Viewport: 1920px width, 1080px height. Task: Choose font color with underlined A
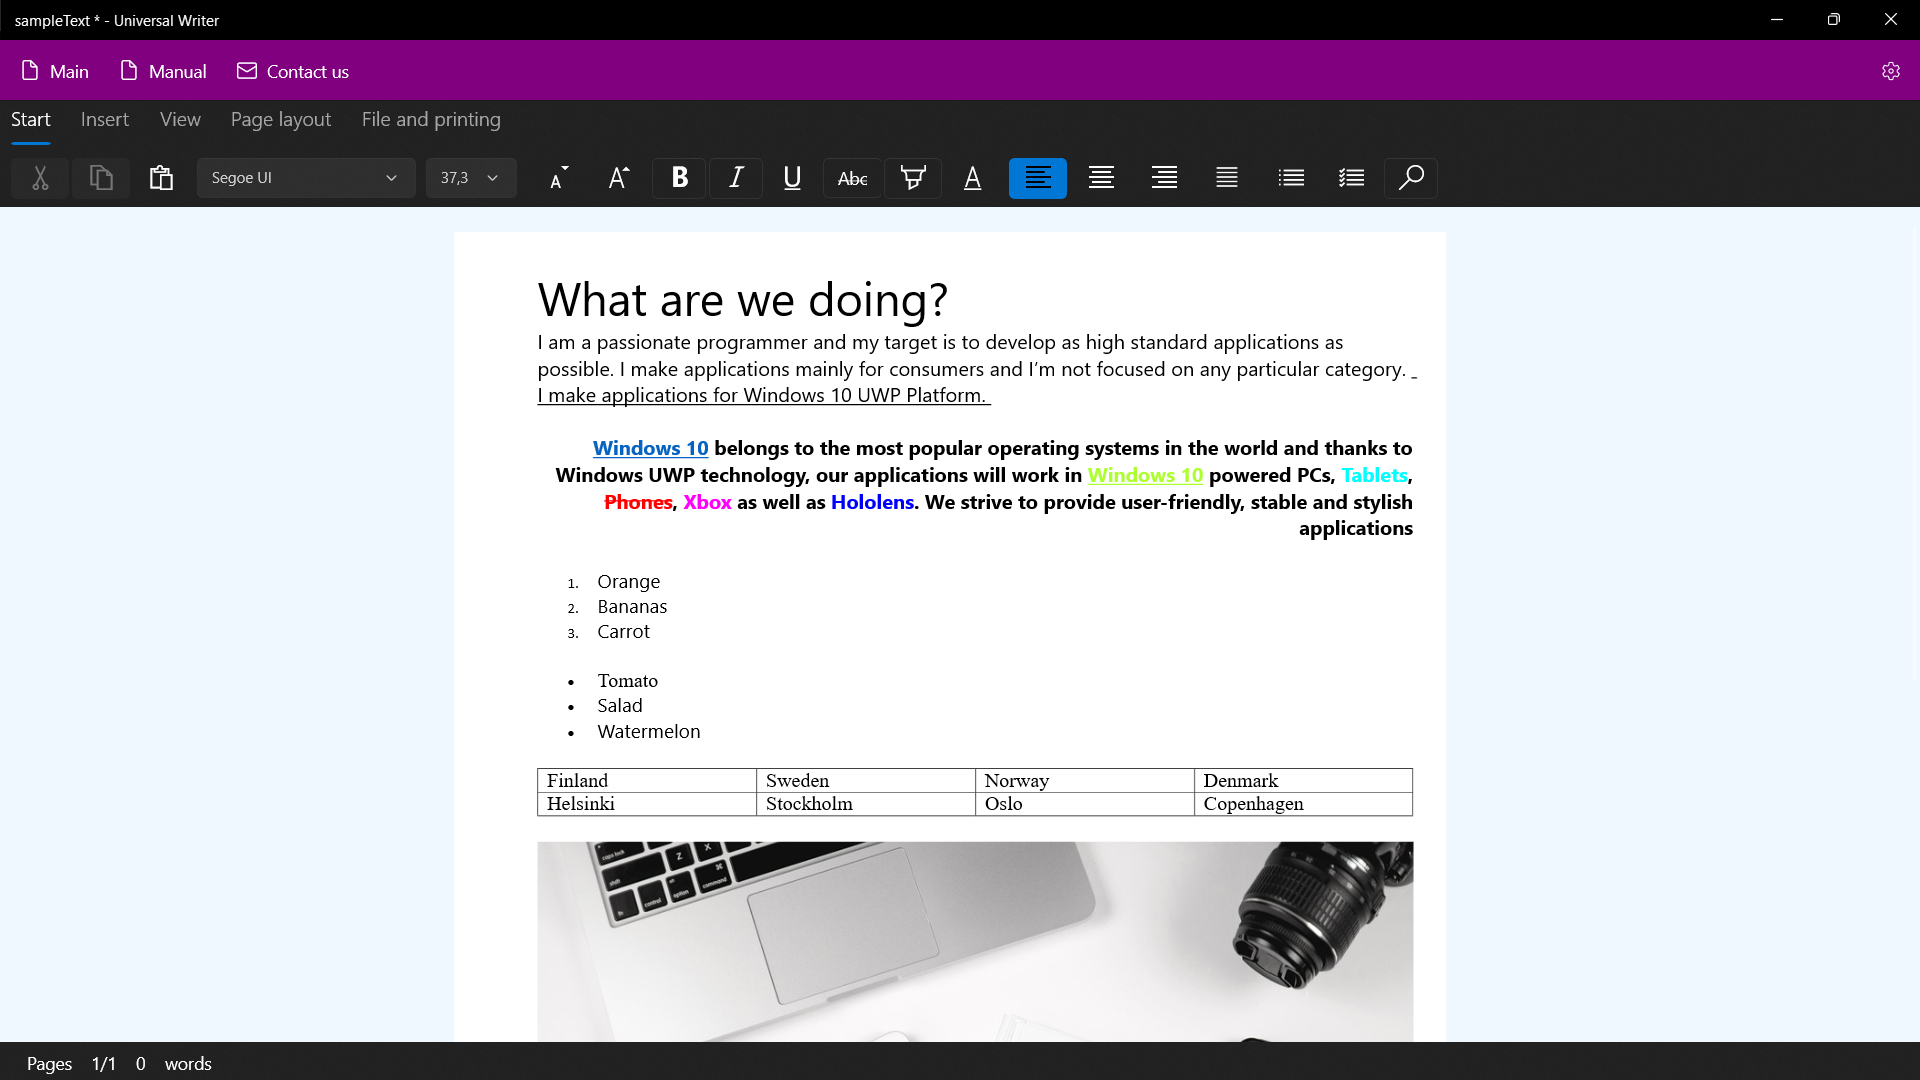point(972,178)
